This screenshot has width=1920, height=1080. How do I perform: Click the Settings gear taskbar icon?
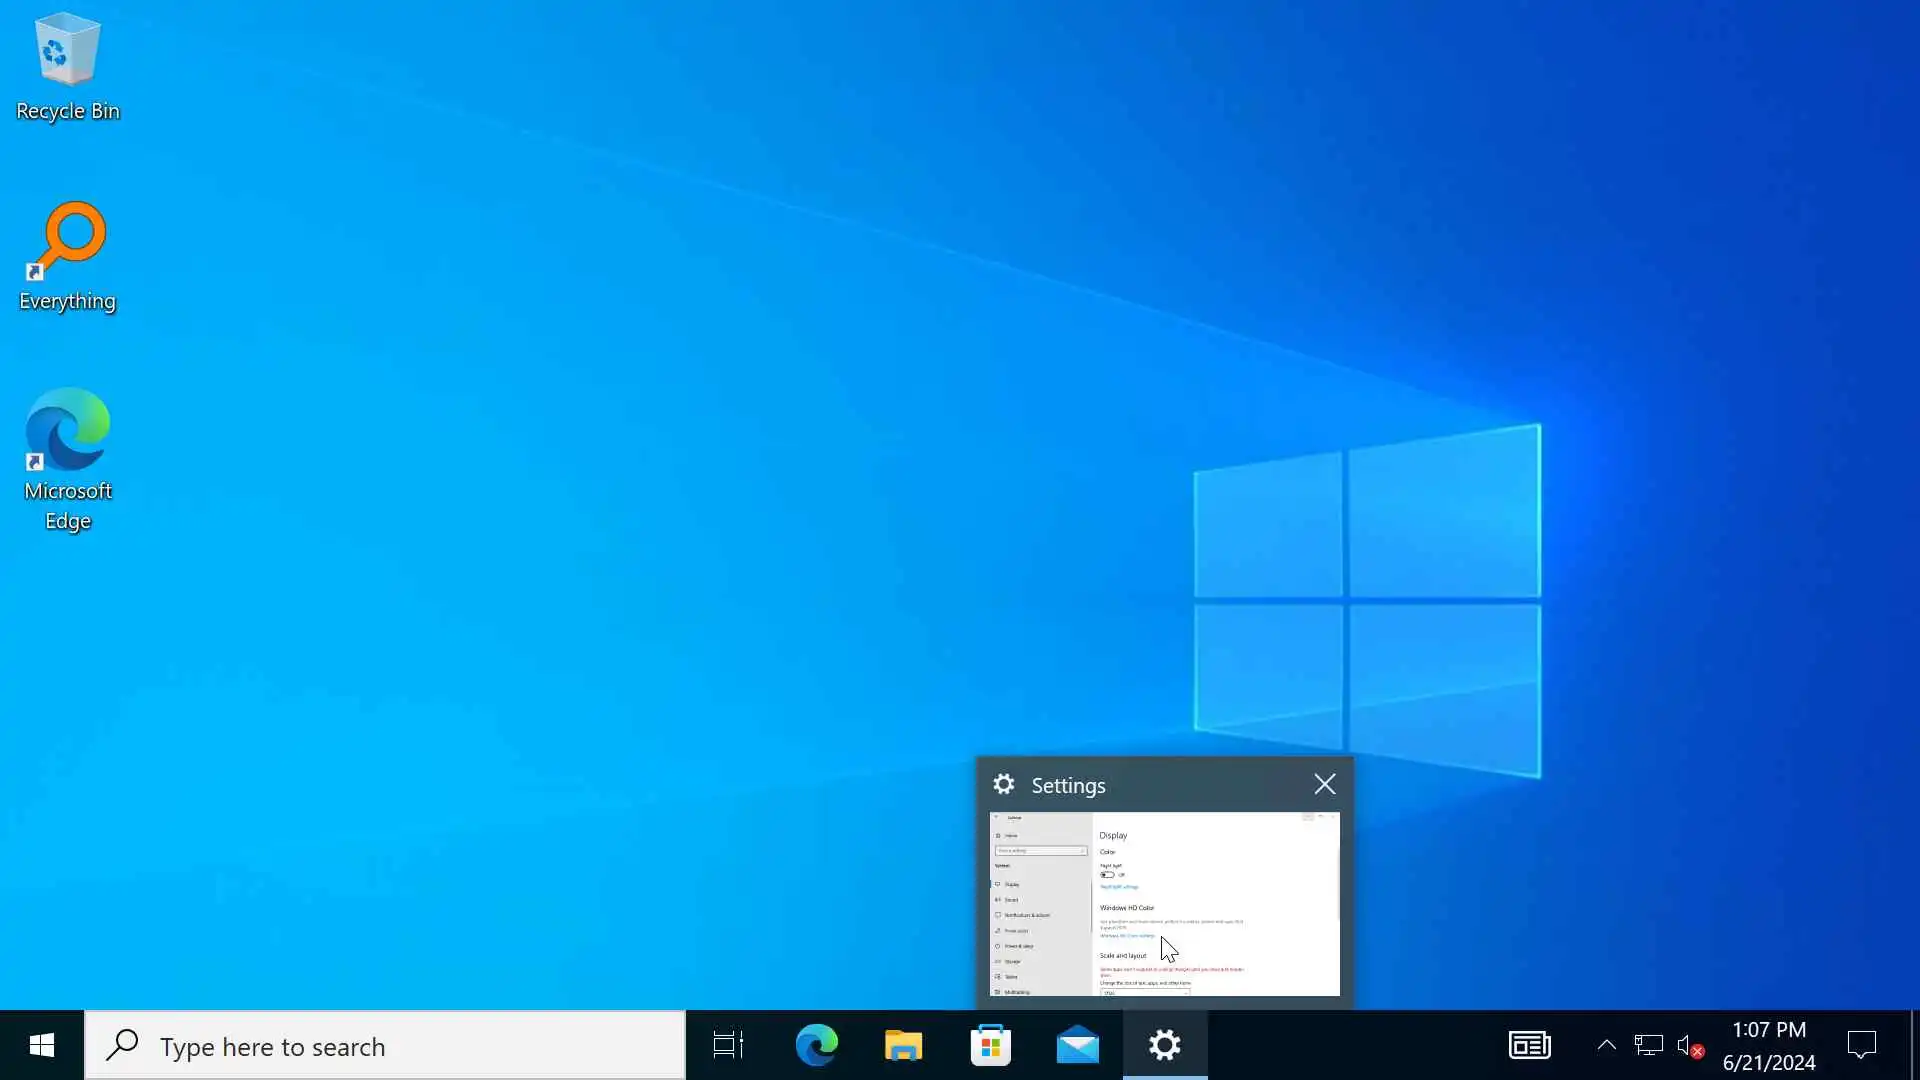(1164, 1045)
